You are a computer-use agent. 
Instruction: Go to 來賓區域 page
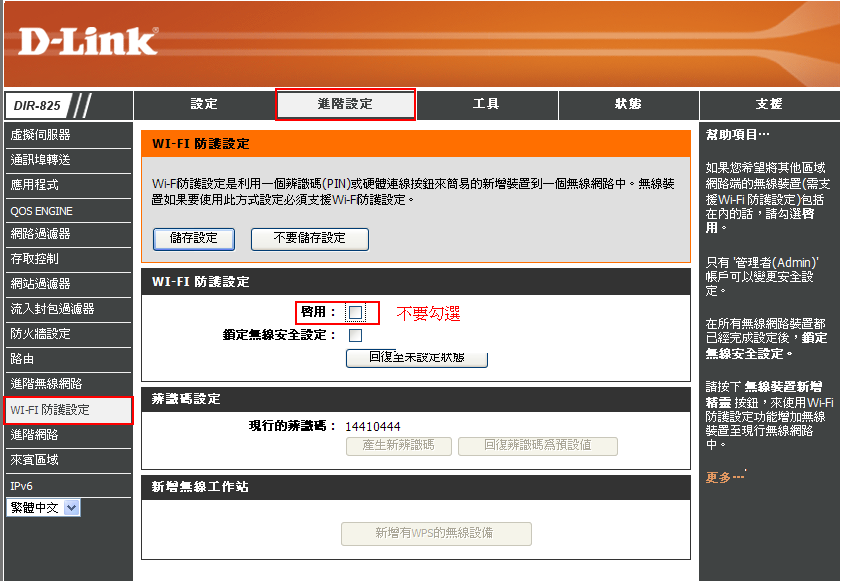click(x=68, y=460)
